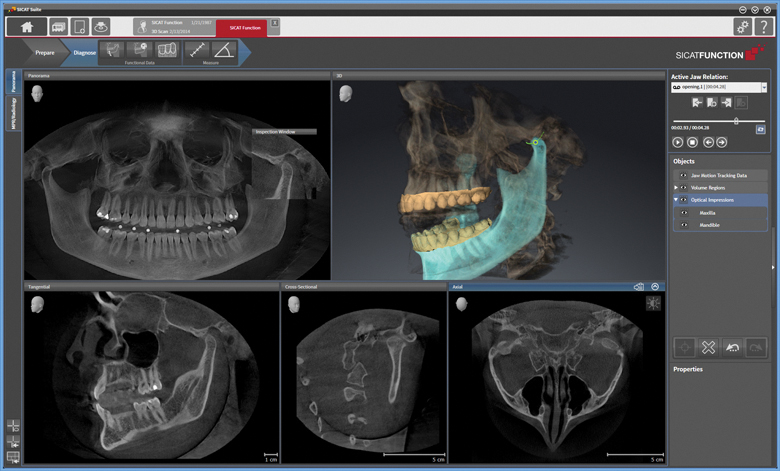Switch to the Panorama side tab

coord(13,82)
